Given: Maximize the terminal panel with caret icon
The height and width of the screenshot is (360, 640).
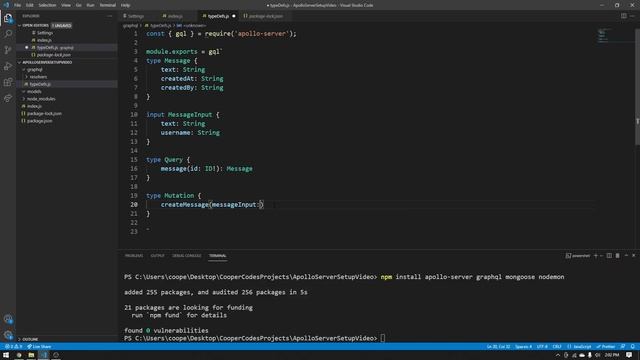Looking at the screenshot, I should coord(626,256).
